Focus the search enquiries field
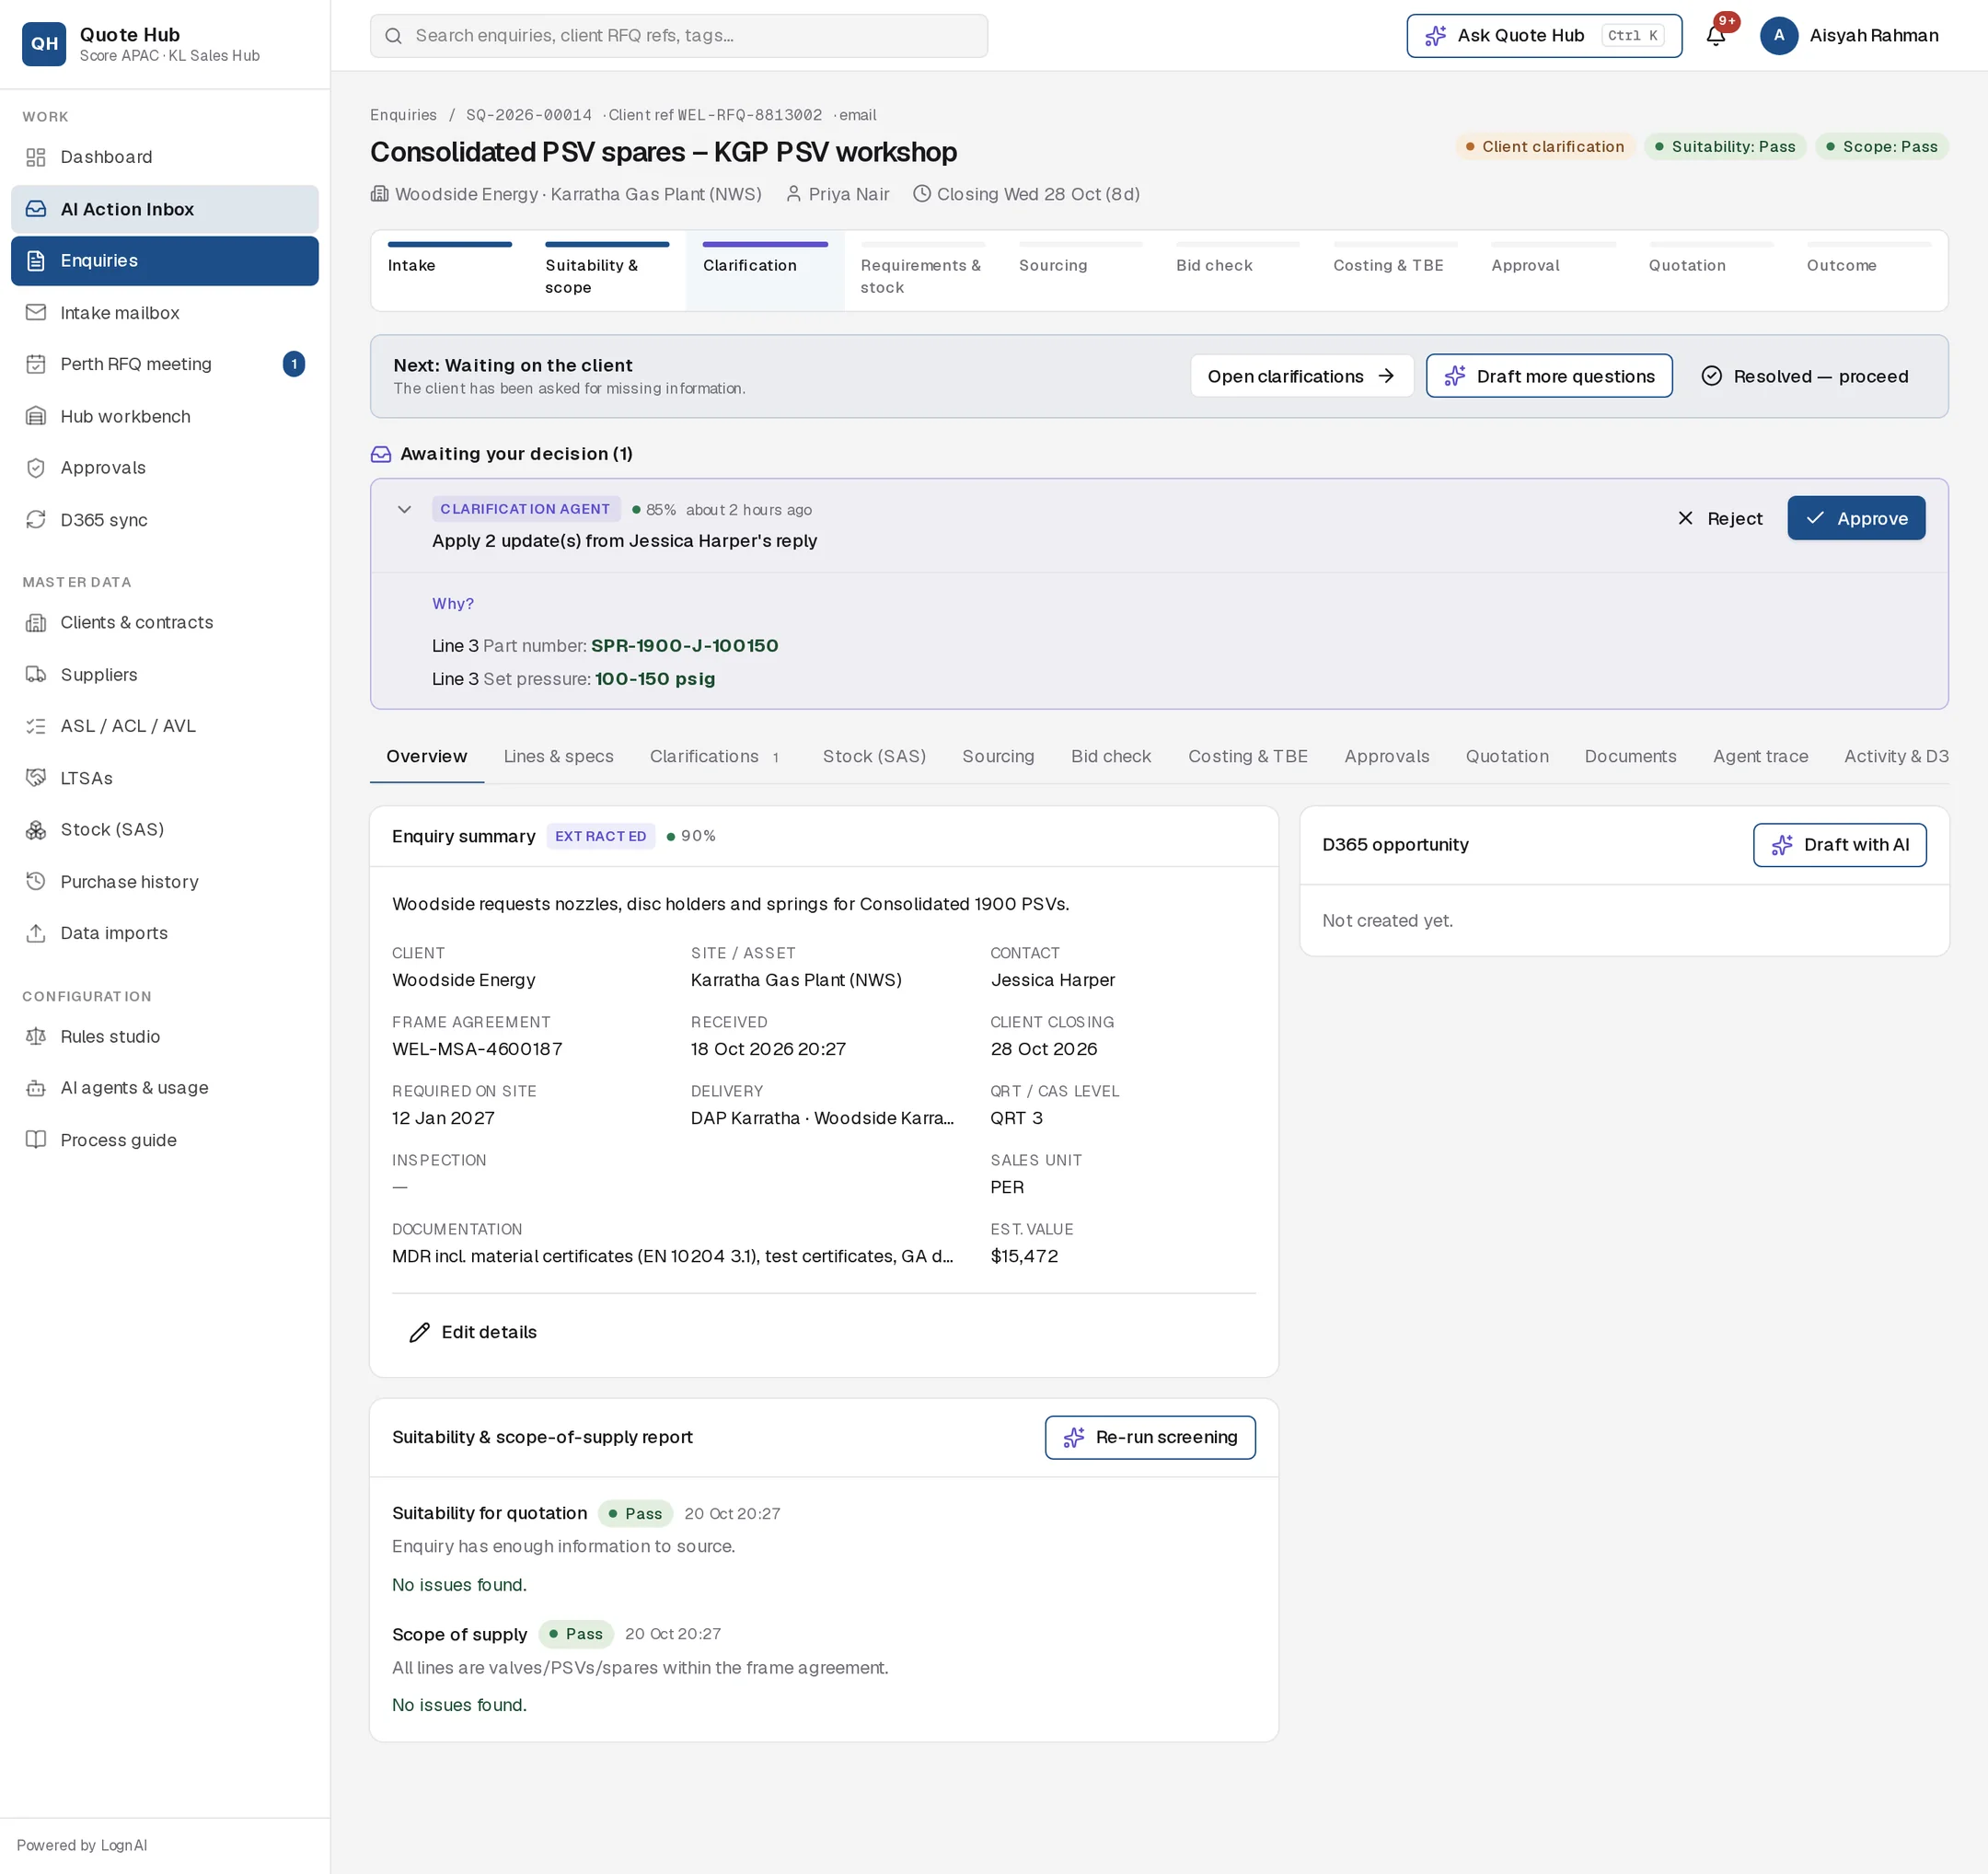This screenshot has width=1988, height=1874. [679, 36]
